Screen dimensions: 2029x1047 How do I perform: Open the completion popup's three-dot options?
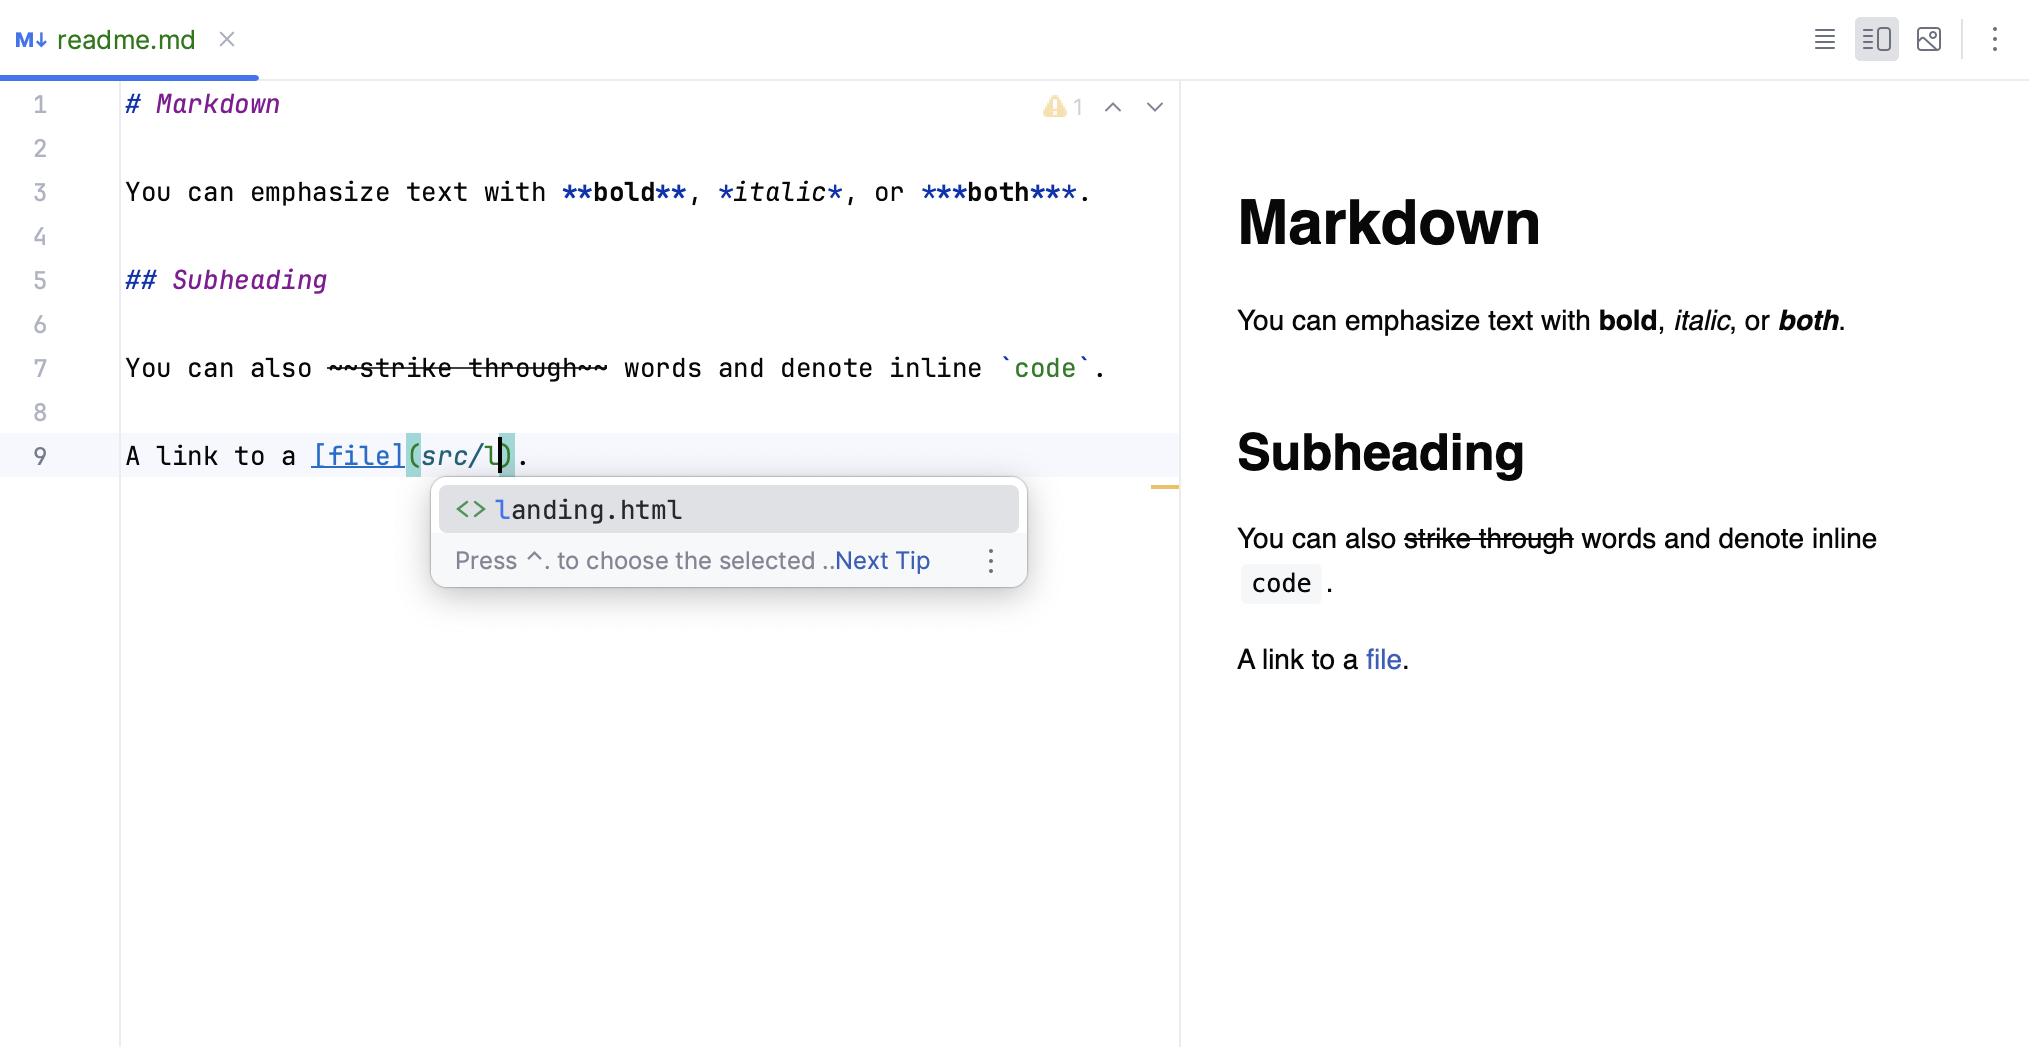989,561
